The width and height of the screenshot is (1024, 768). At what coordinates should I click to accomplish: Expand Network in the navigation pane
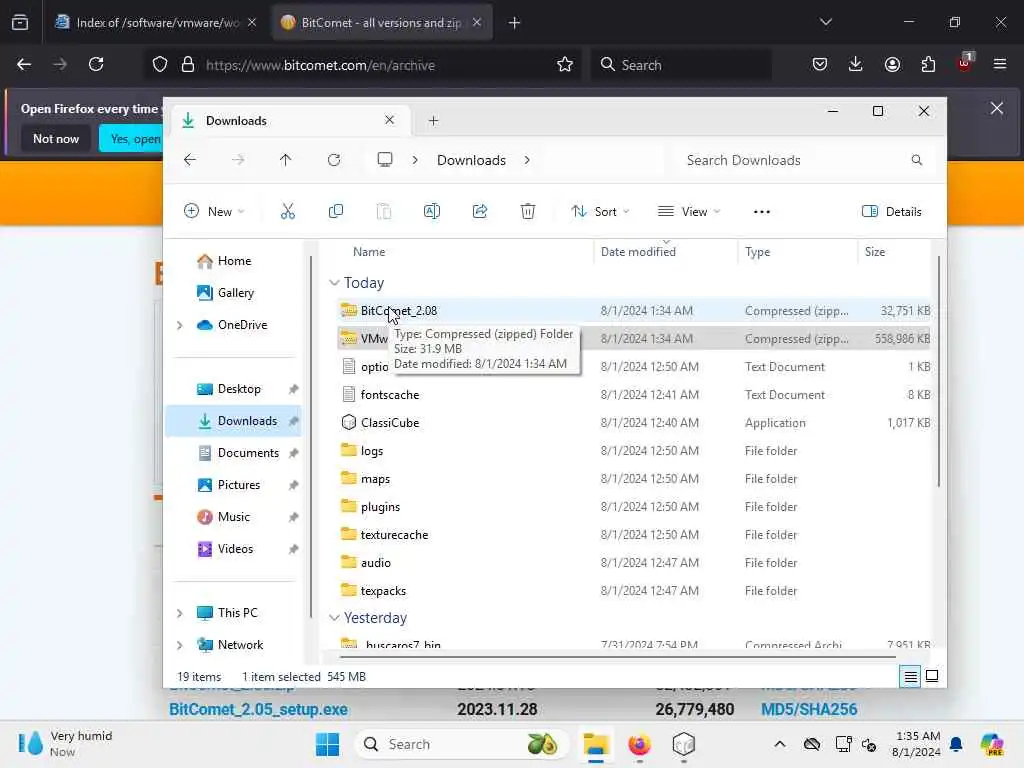pos(180,645)
